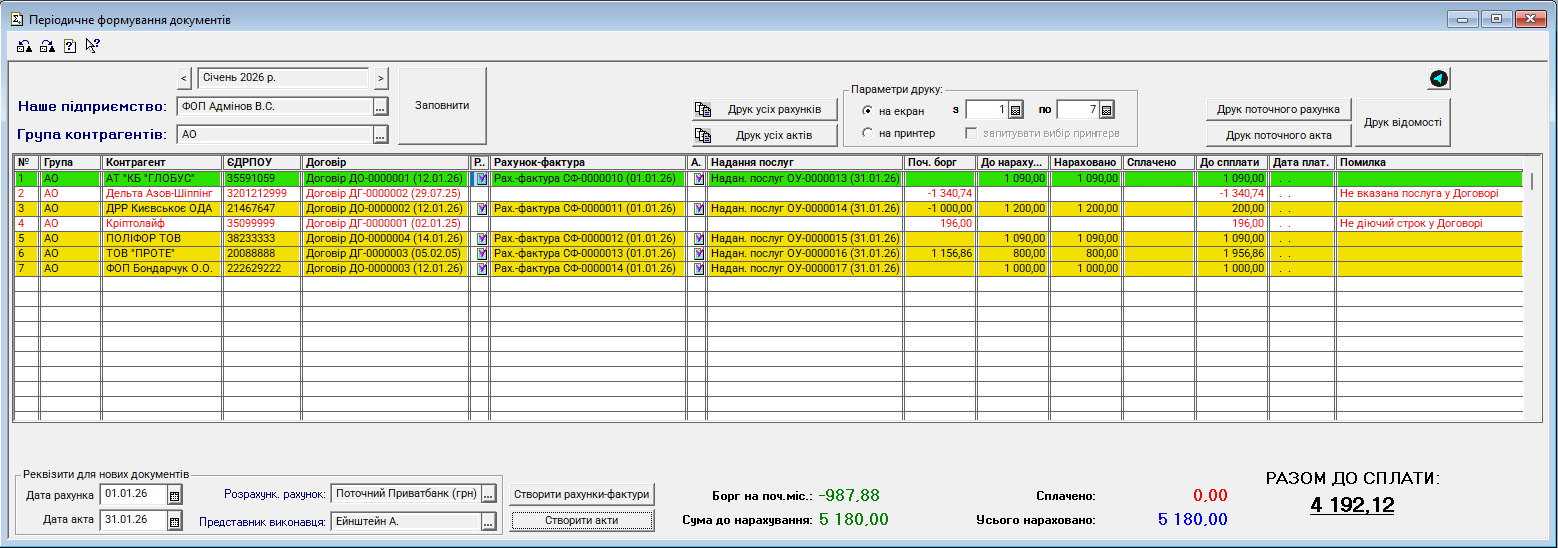1558x548 pixels.
Task: Open calculator icon beside the 'з' field
Action: click(1015, 110)
